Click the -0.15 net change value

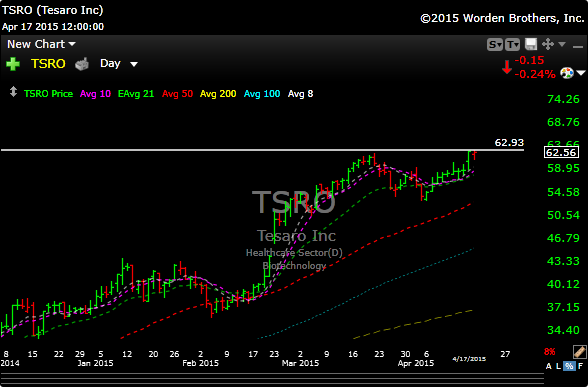(530, 60)
